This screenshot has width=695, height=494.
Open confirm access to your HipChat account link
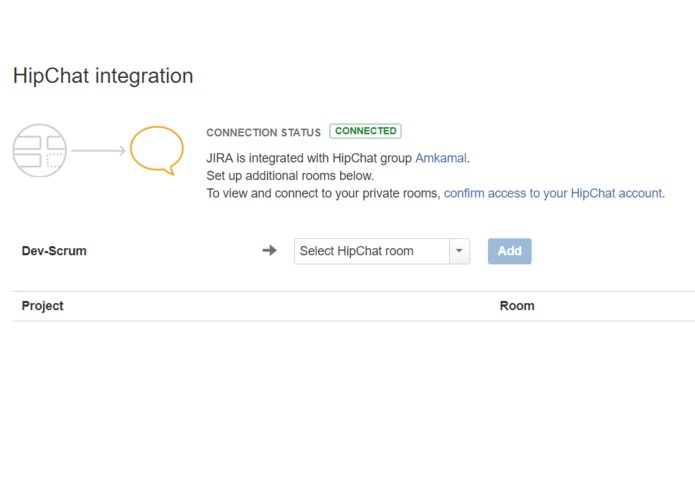coord(553,193)
